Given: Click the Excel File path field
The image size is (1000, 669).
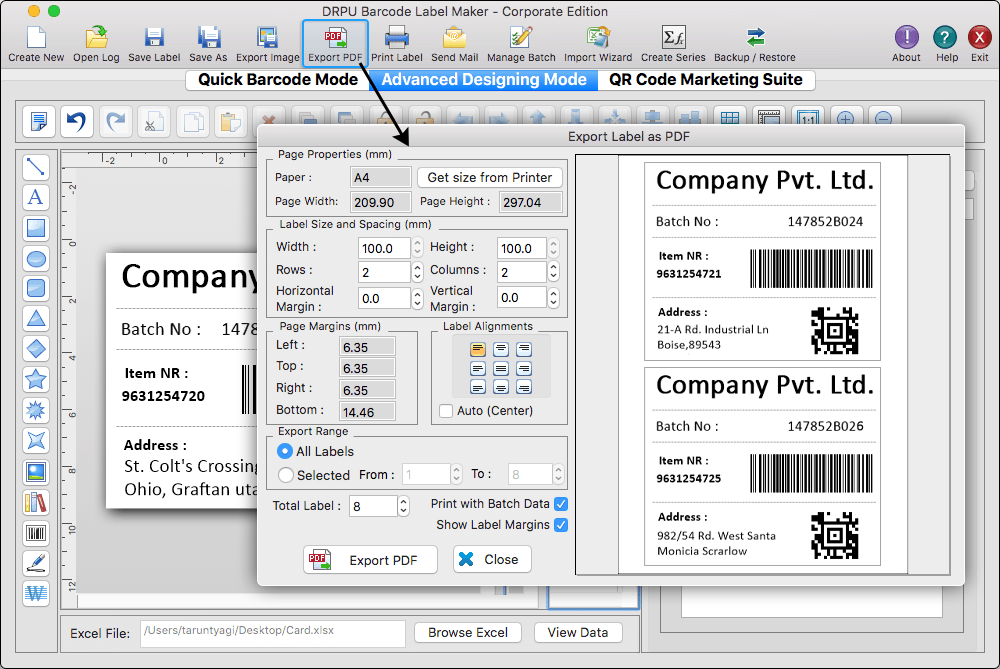Looking at the screenshot, I should 272,633.
